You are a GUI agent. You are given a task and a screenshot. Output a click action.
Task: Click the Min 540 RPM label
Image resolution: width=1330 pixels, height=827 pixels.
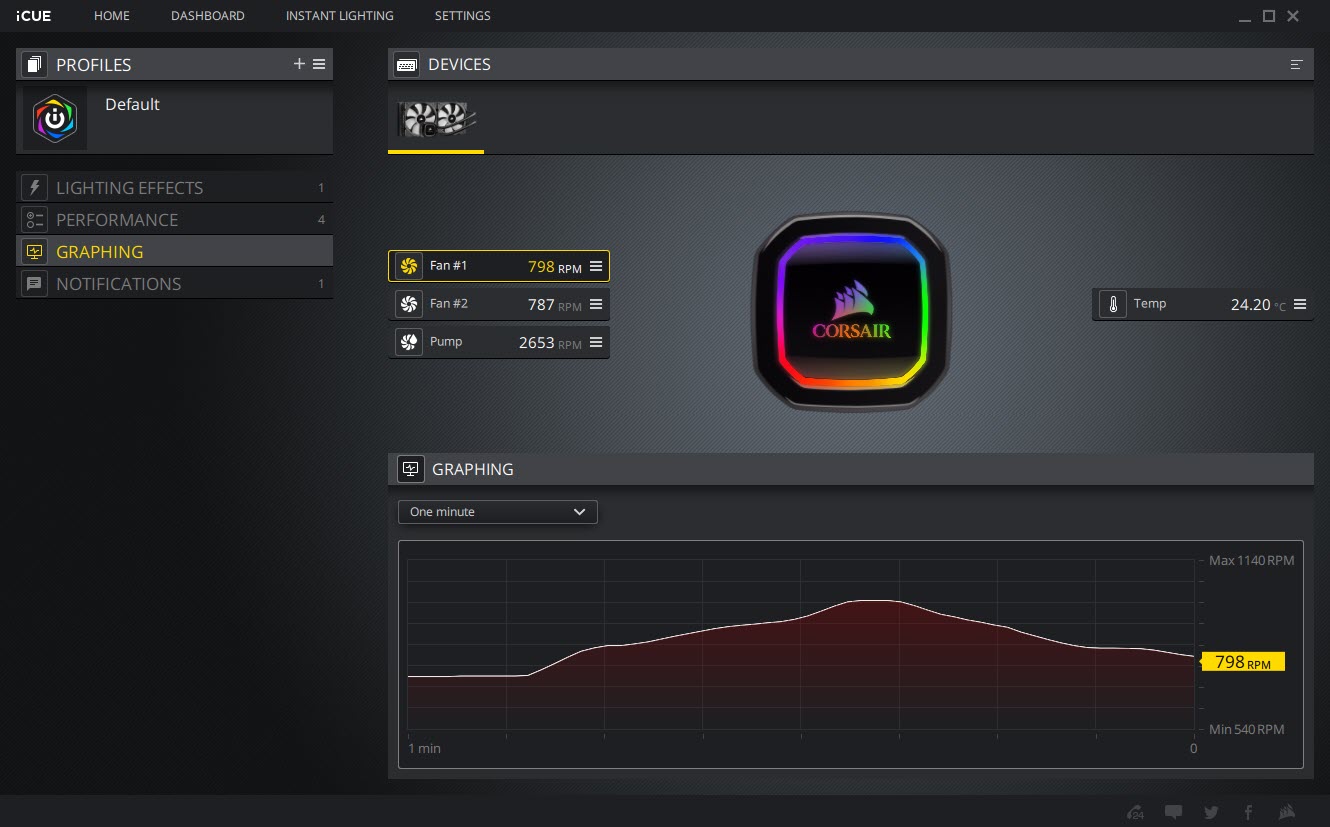pyautogui.click(x=1246, y=729)
